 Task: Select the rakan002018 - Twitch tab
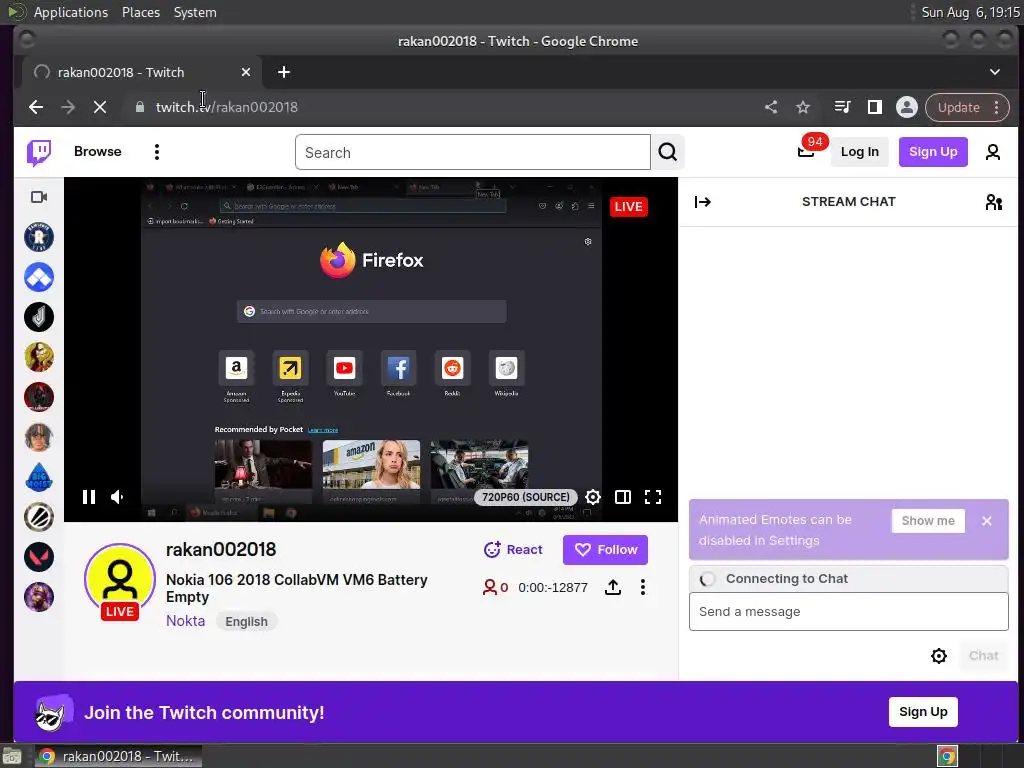pos(142,72)
